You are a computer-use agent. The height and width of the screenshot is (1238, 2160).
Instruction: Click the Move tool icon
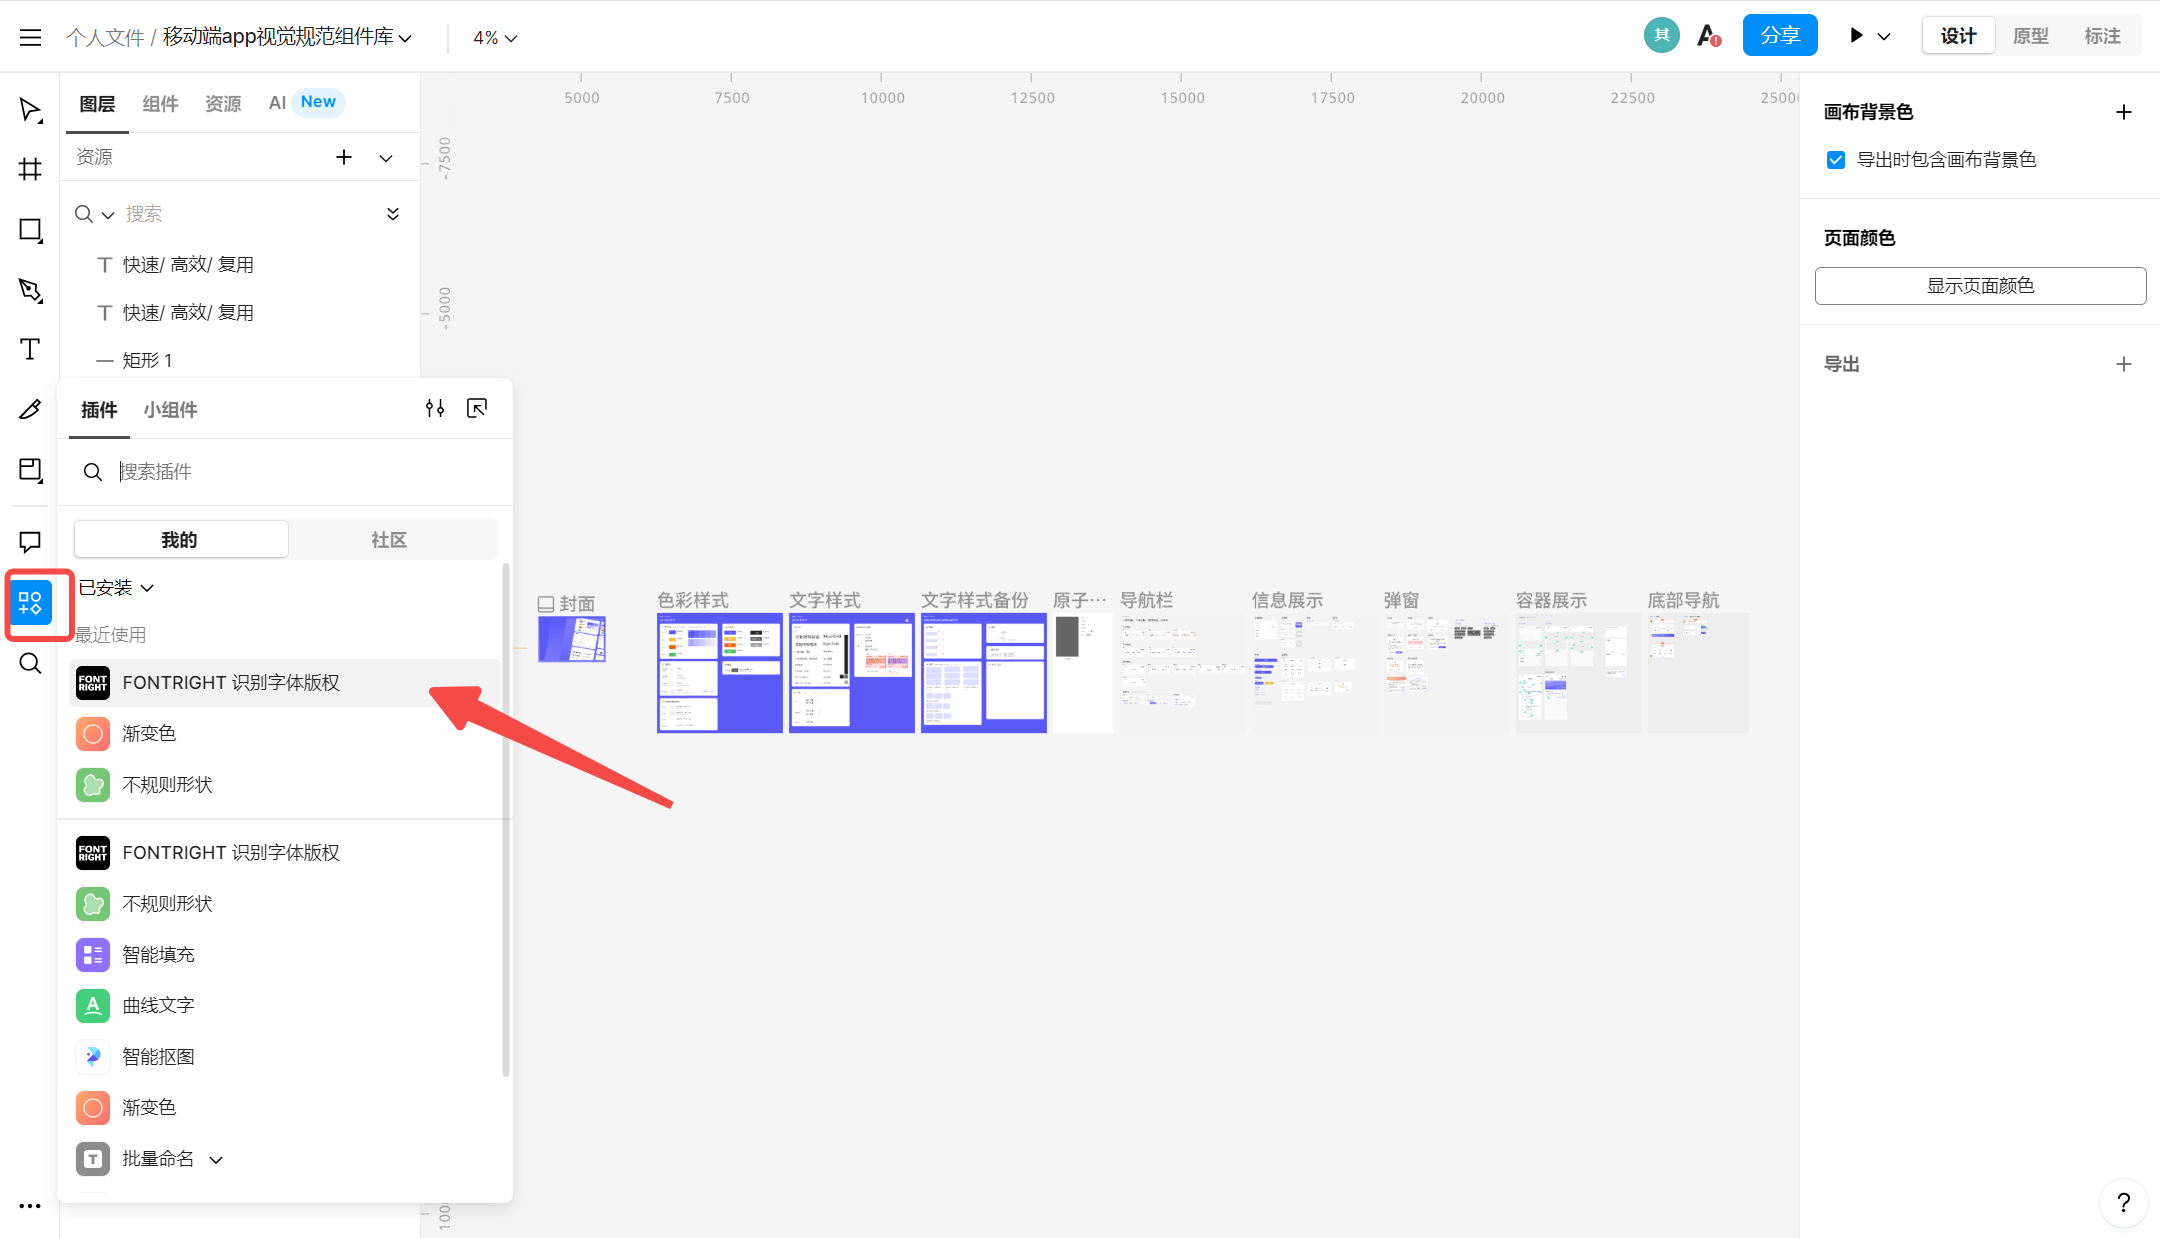point(30,111)
